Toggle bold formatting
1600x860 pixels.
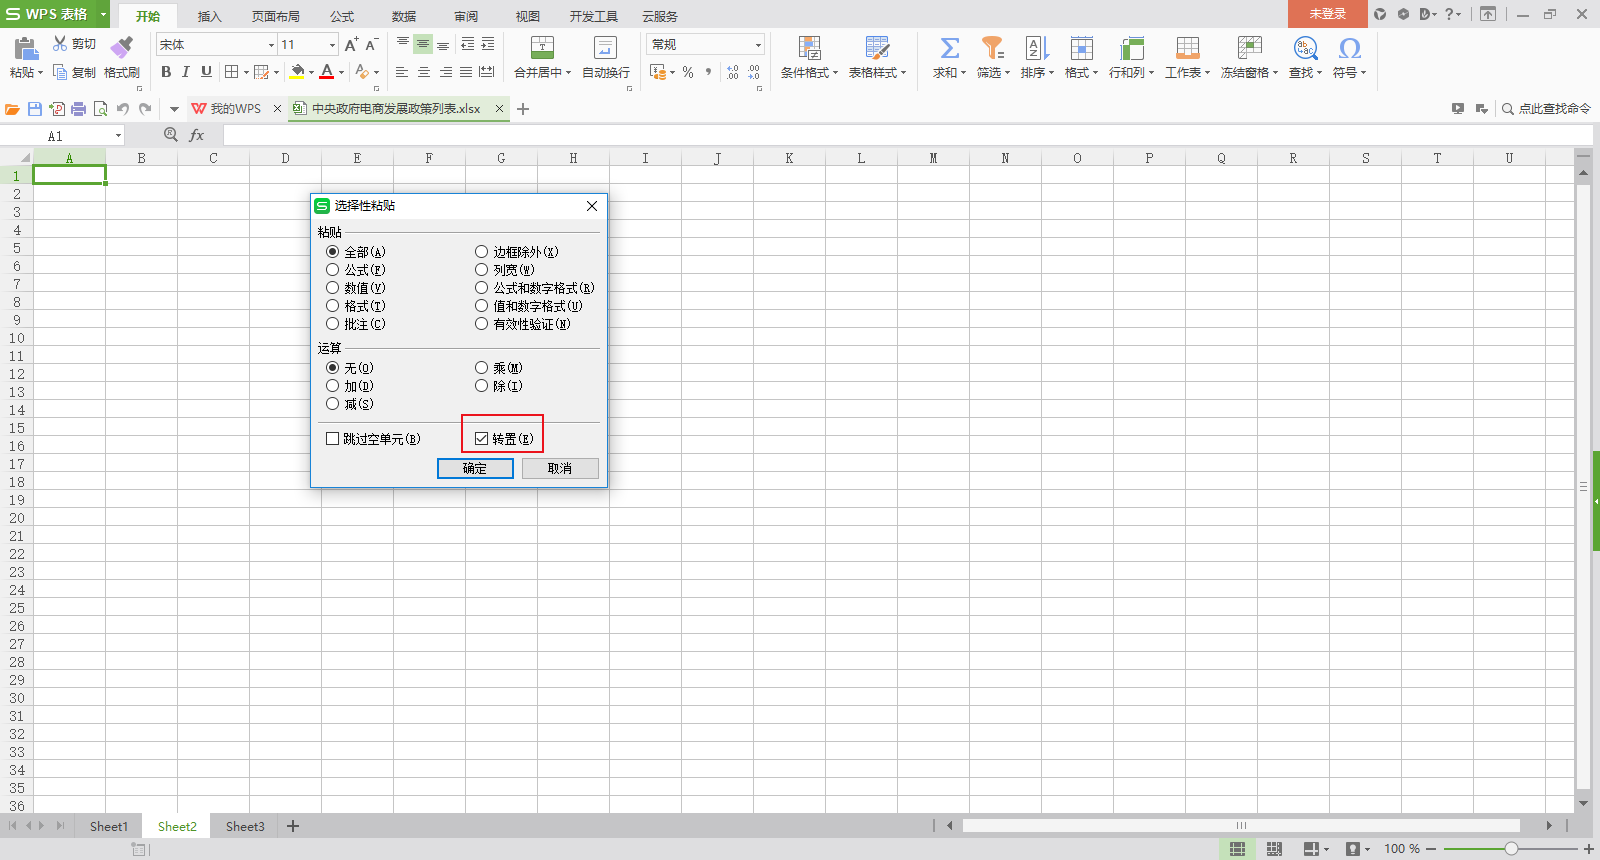coord(166,72)
